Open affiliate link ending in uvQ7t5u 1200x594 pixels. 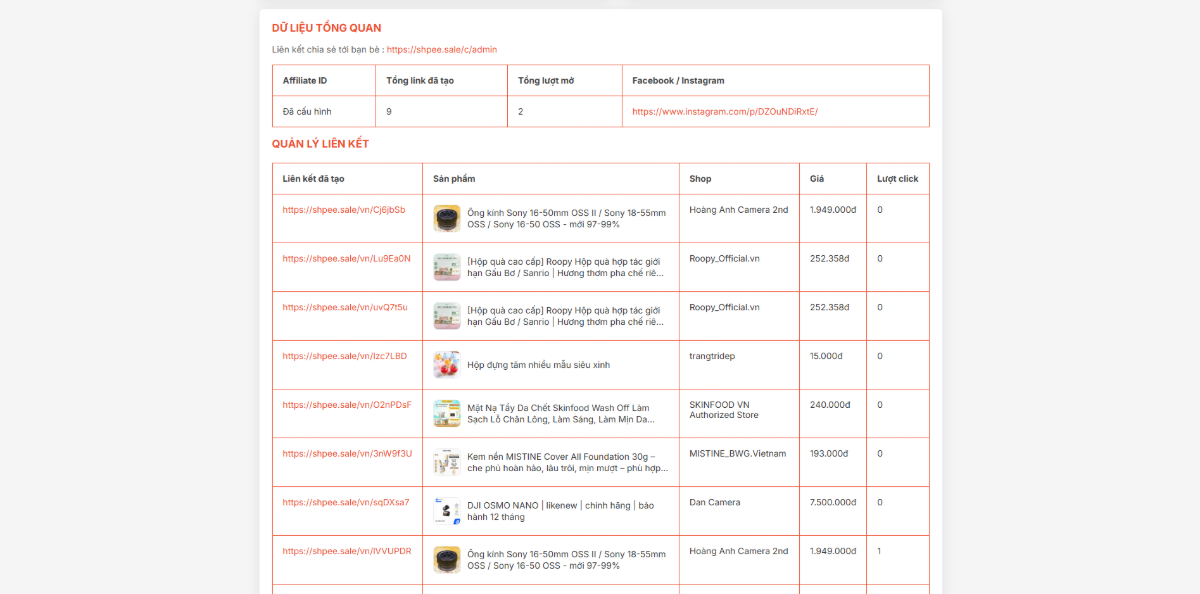(345, 308)
